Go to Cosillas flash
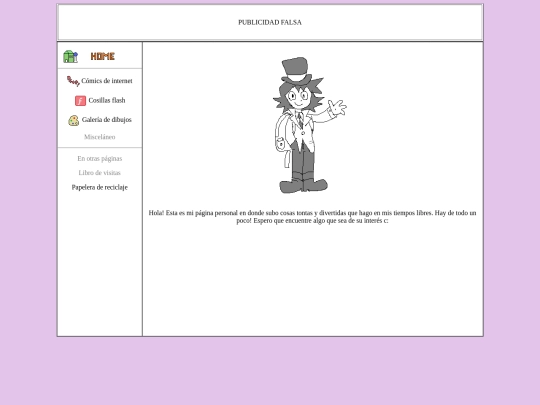Screen dimensions: 540x405 tap(107, 100)
